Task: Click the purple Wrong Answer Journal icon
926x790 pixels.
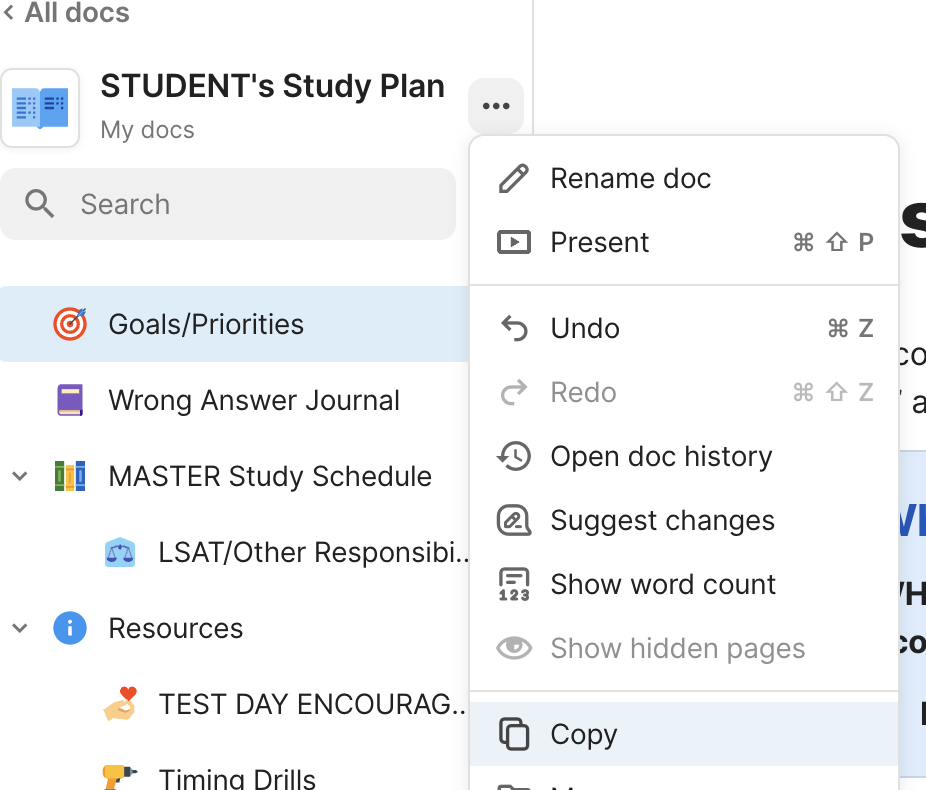Action: (x=70, y=400)
